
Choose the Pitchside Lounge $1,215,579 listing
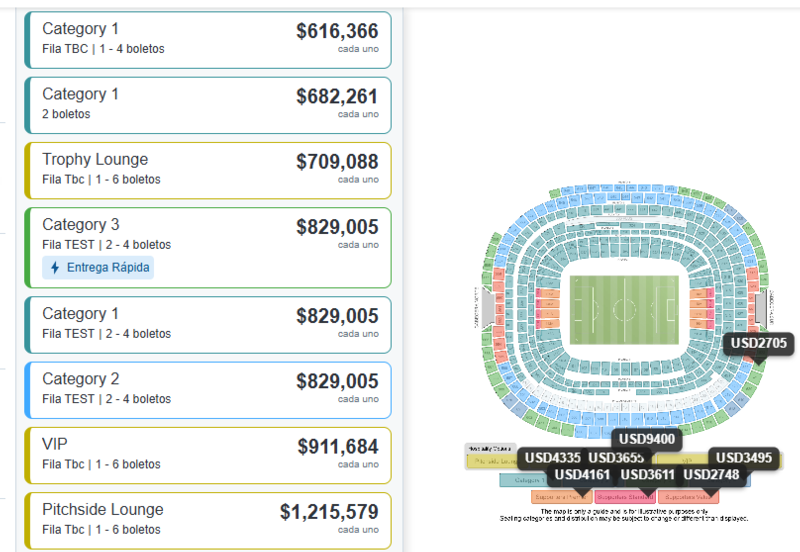[x=208, y=520]
